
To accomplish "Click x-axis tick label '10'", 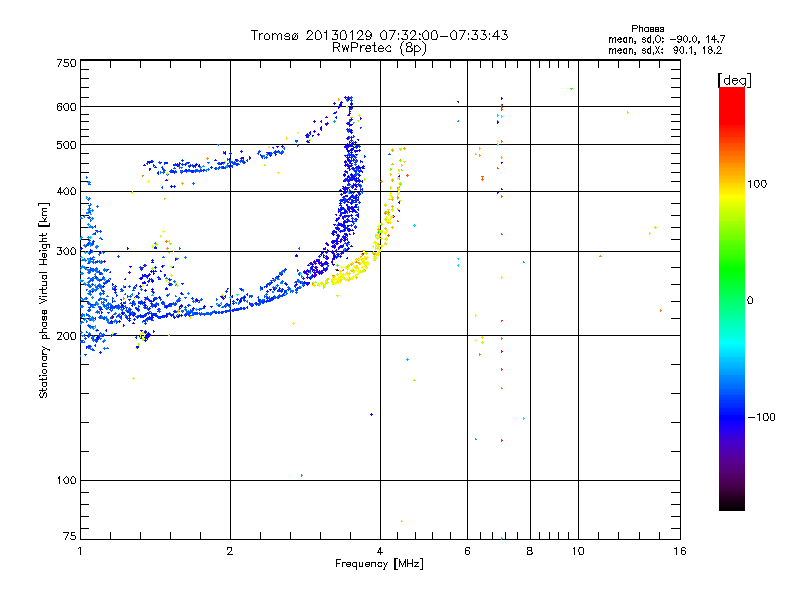I will click(578, 551).
